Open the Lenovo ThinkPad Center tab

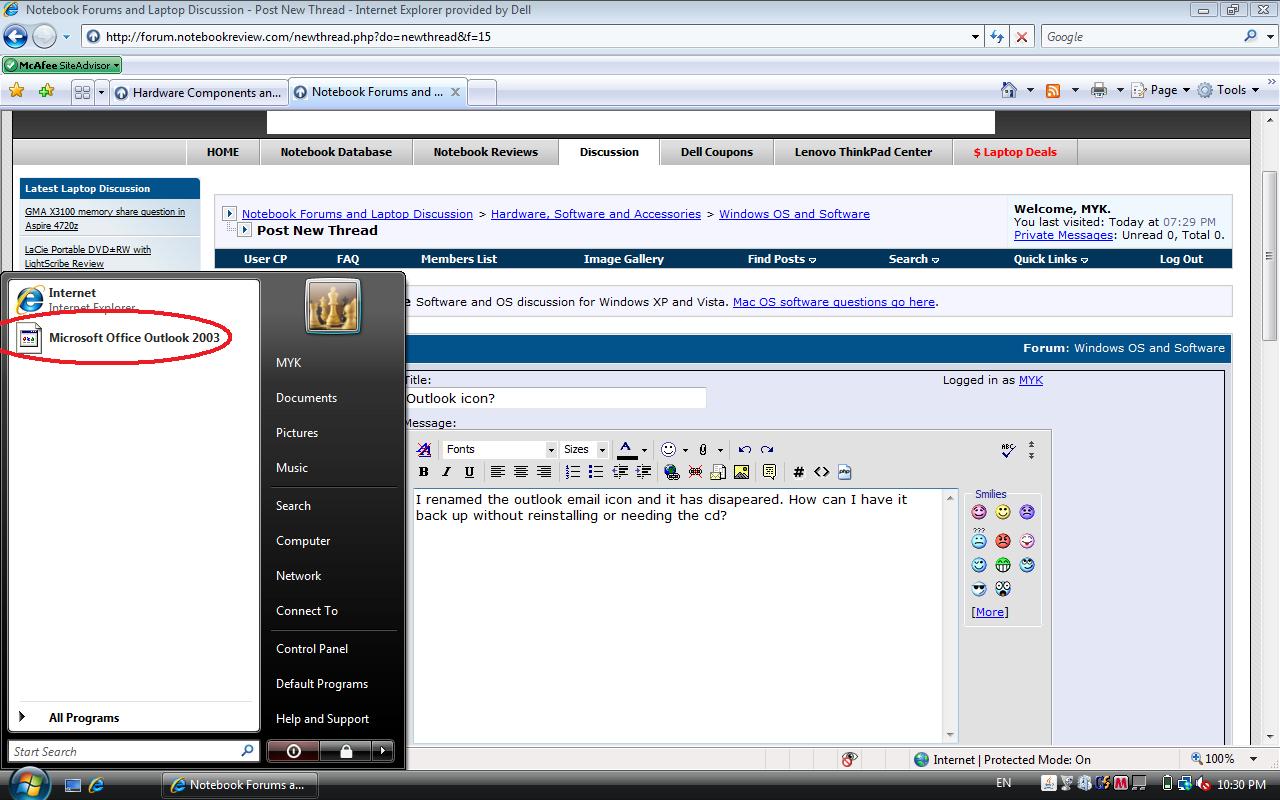pyautogui.click(x=863, y=152)
